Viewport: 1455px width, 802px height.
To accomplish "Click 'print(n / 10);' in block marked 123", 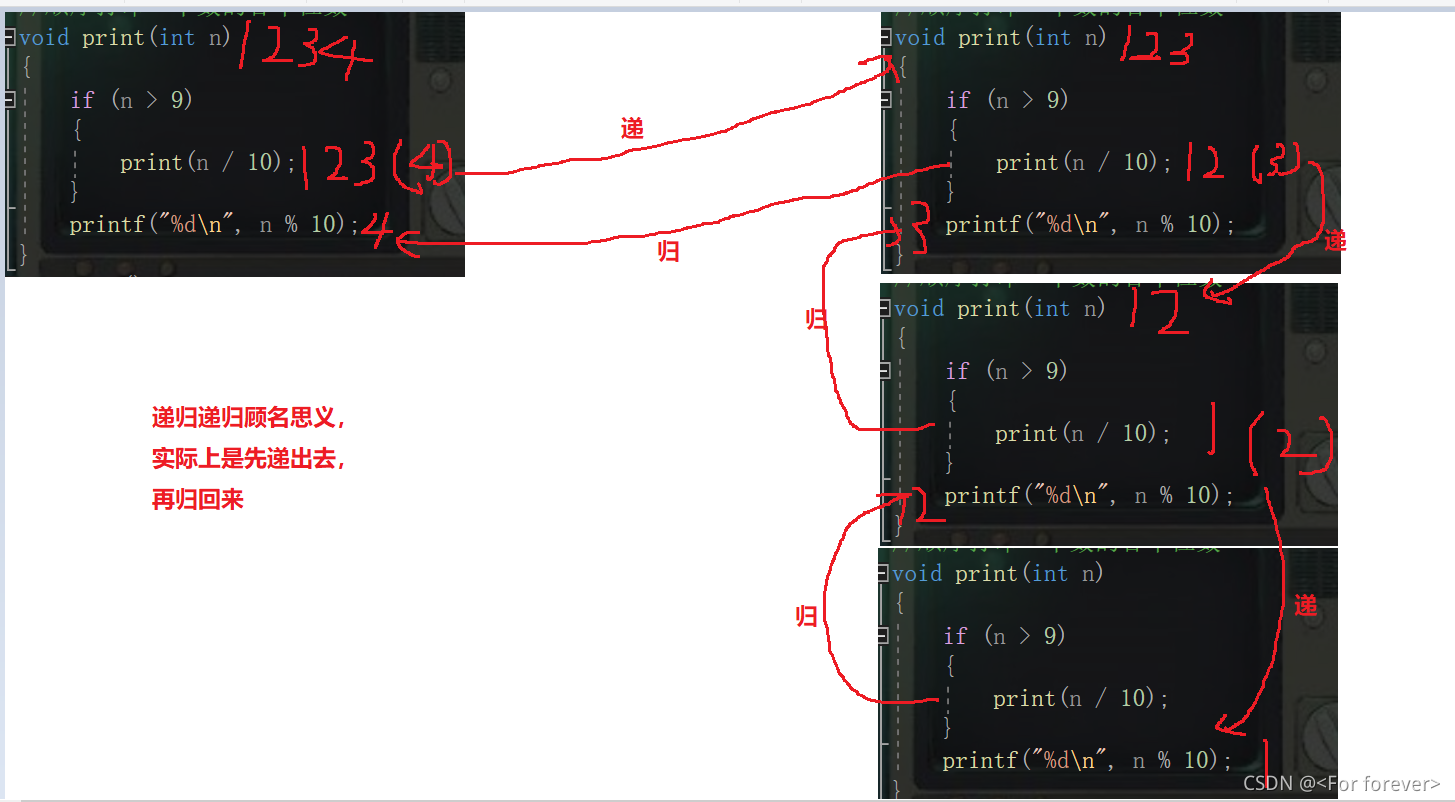I will [x=1084, y=162].
